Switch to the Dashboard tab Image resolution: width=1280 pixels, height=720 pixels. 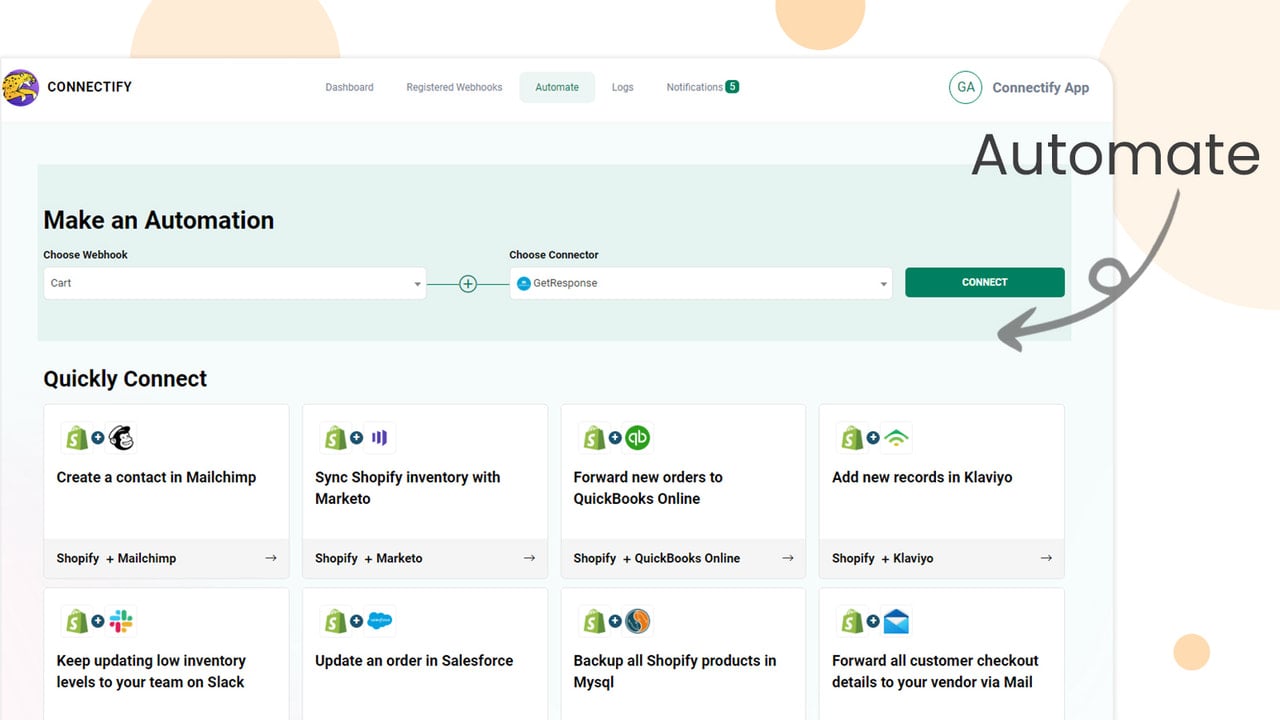349,87
